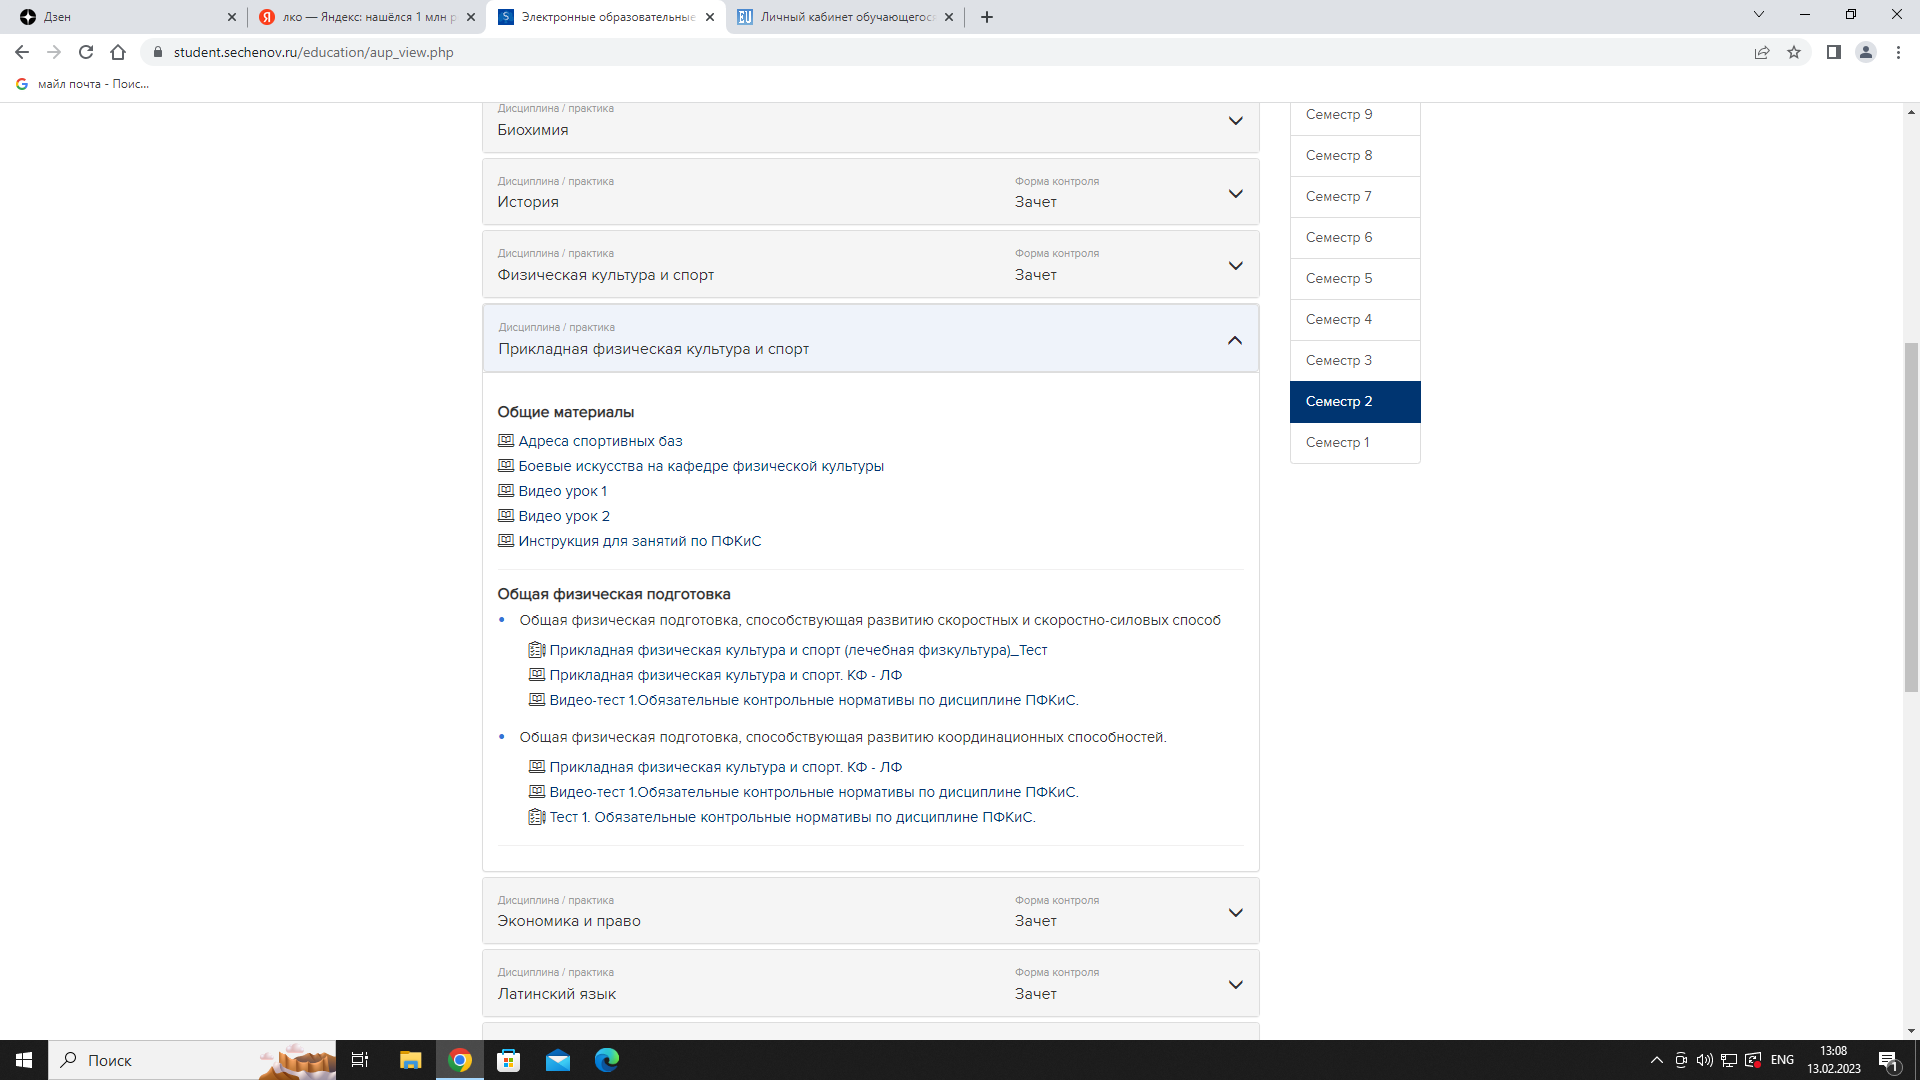This screenshot has height=1080, width=1920.
Task: Open Тест 1. Обязательные контрольные нормативы link
Action: pos(792,817)
